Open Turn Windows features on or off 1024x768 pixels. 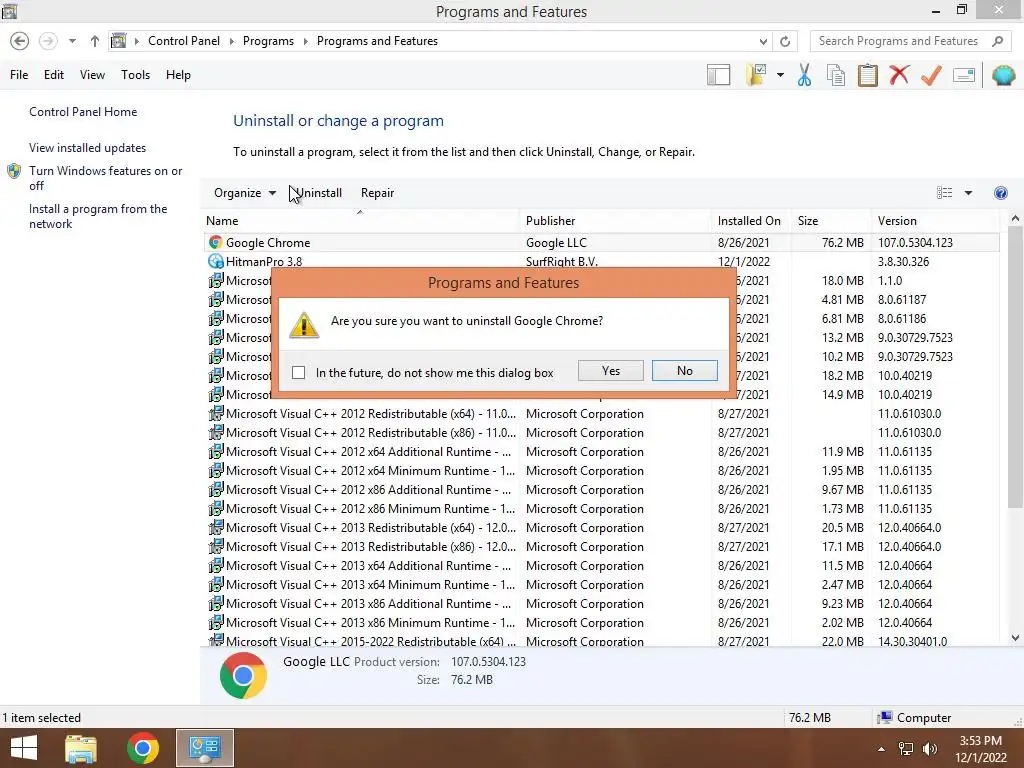click(105, 178)
